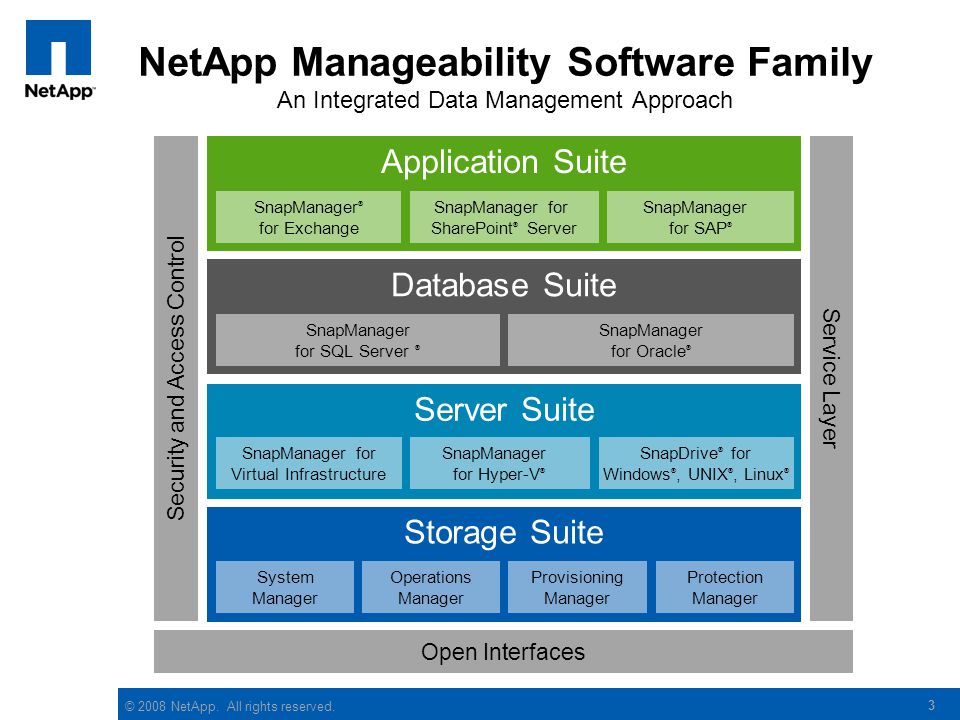Select the SnapManager for SQL Server box

[x=358, y=340]
